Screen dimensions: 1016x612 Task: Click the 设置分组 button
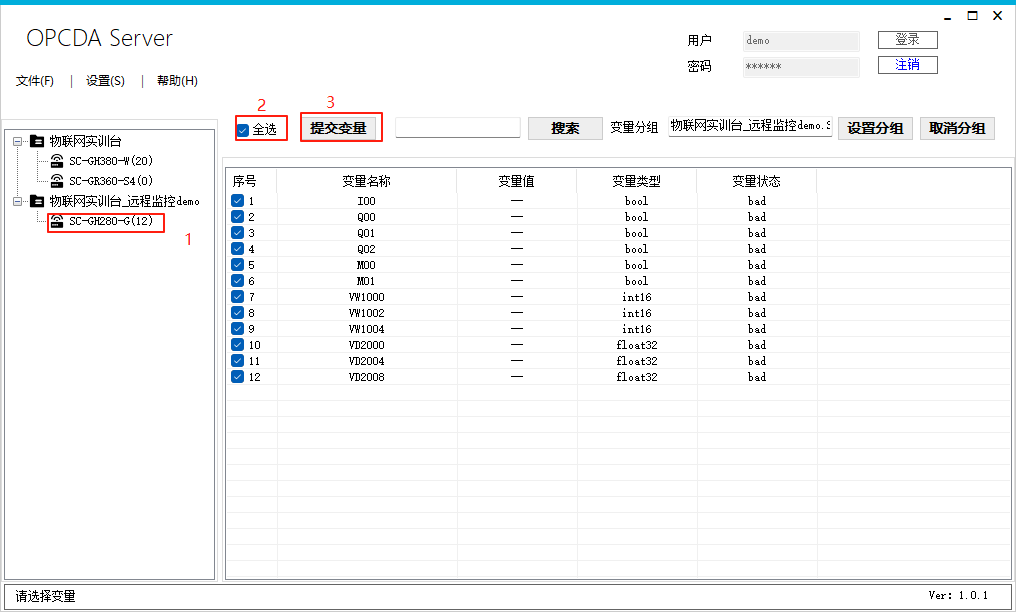875,128
